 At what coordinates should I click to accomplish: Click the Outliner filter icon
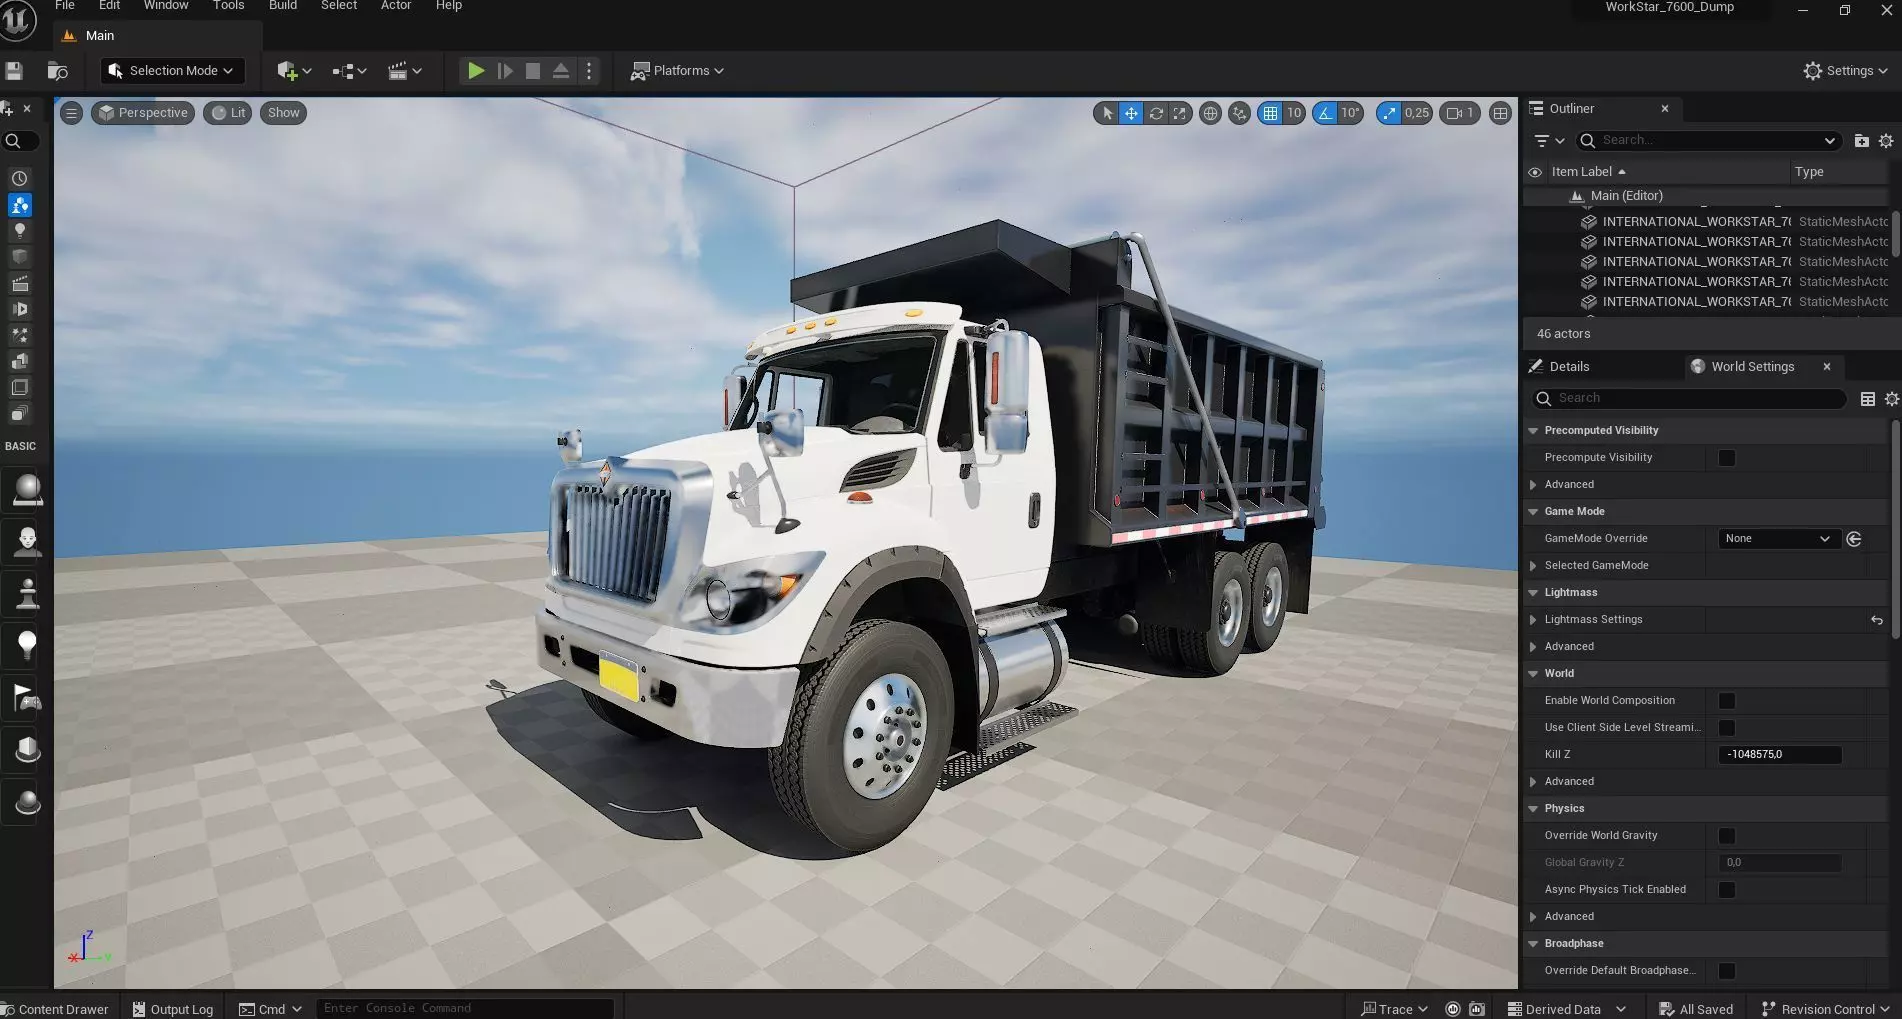click(x=1549, y=141)
